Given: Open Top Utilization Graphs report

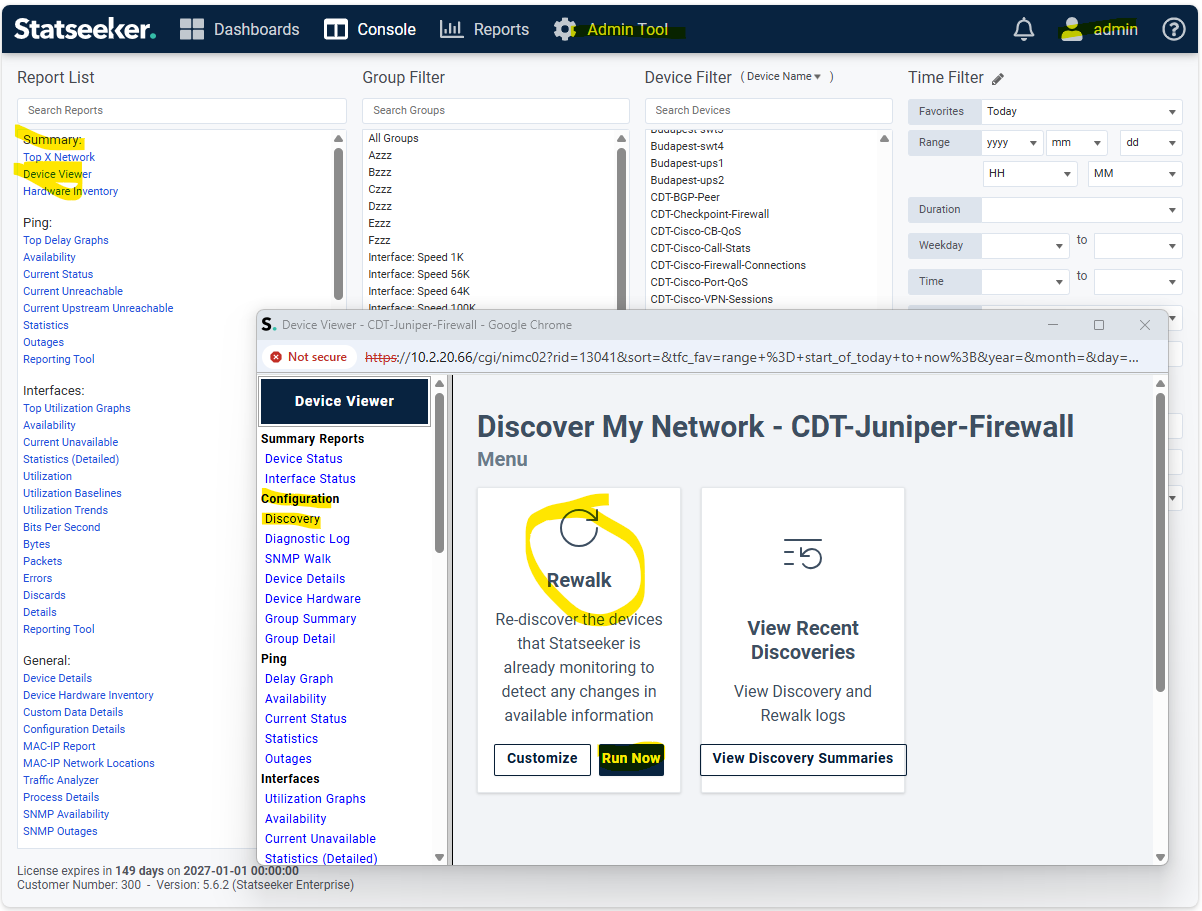Looking at the screenshot, I should pyautogui.click(x=77, y=408).
